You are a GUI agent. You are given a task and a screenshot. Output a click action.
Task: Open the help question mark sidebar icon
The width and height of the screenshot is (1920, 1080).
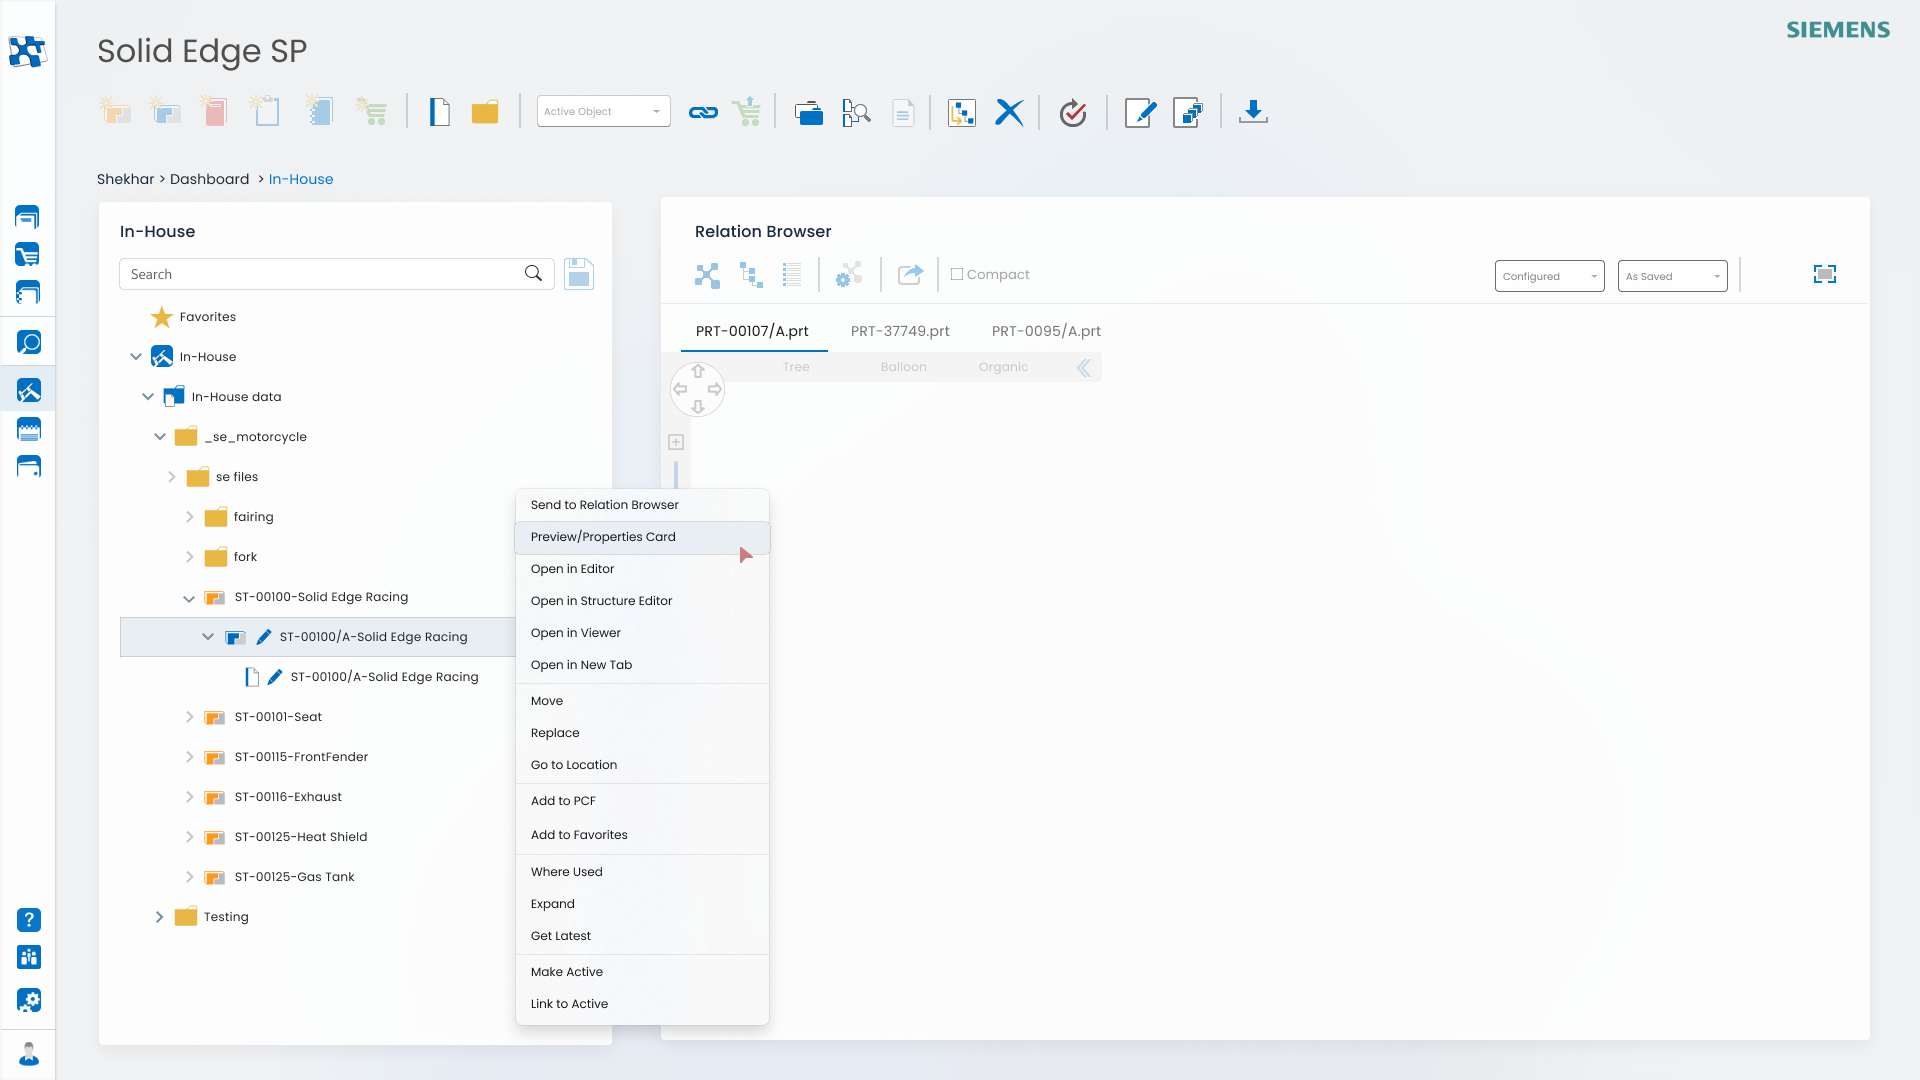[x=29, y=920]
